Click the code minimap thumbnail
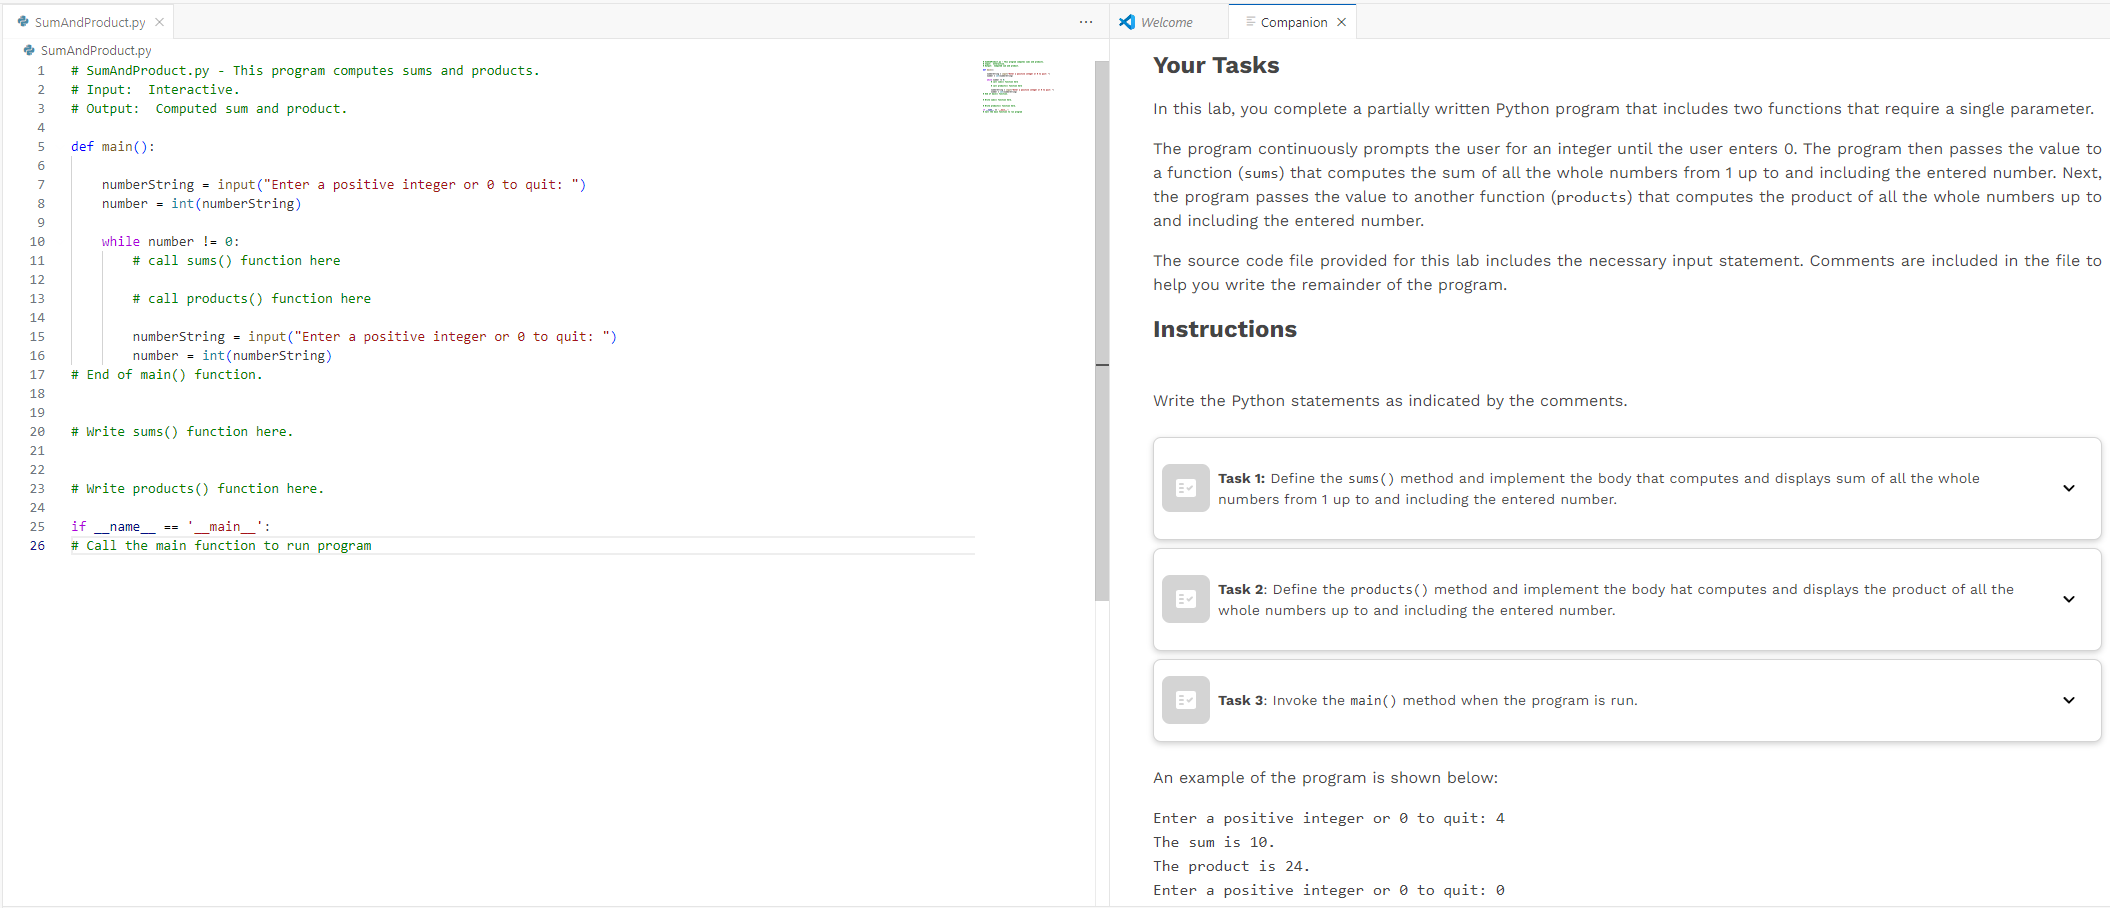2110x908 pixels. tap(1018, 87)
